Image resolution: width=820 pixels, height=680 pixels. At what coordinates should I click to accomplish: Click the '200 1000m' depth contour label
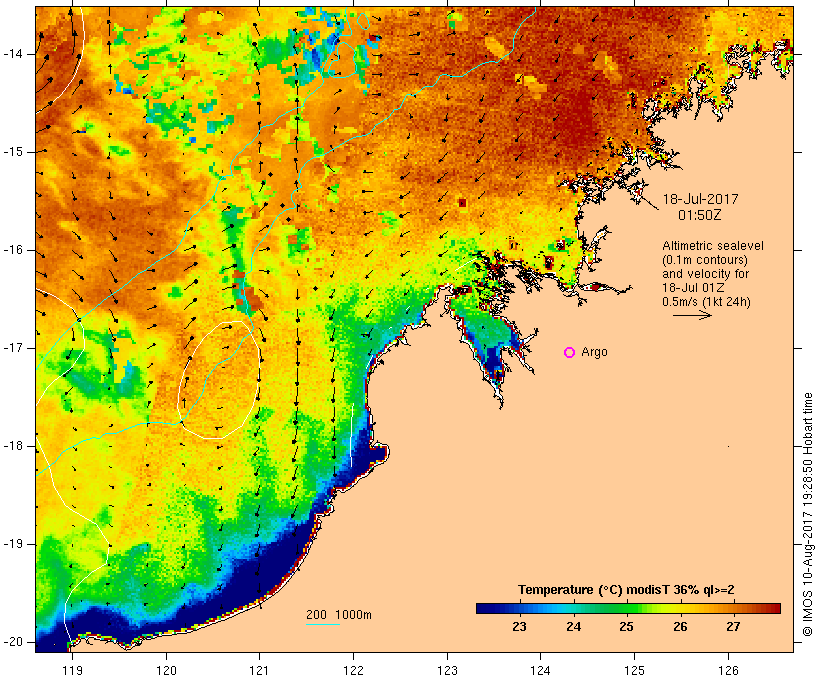click(x=339, y=615)
